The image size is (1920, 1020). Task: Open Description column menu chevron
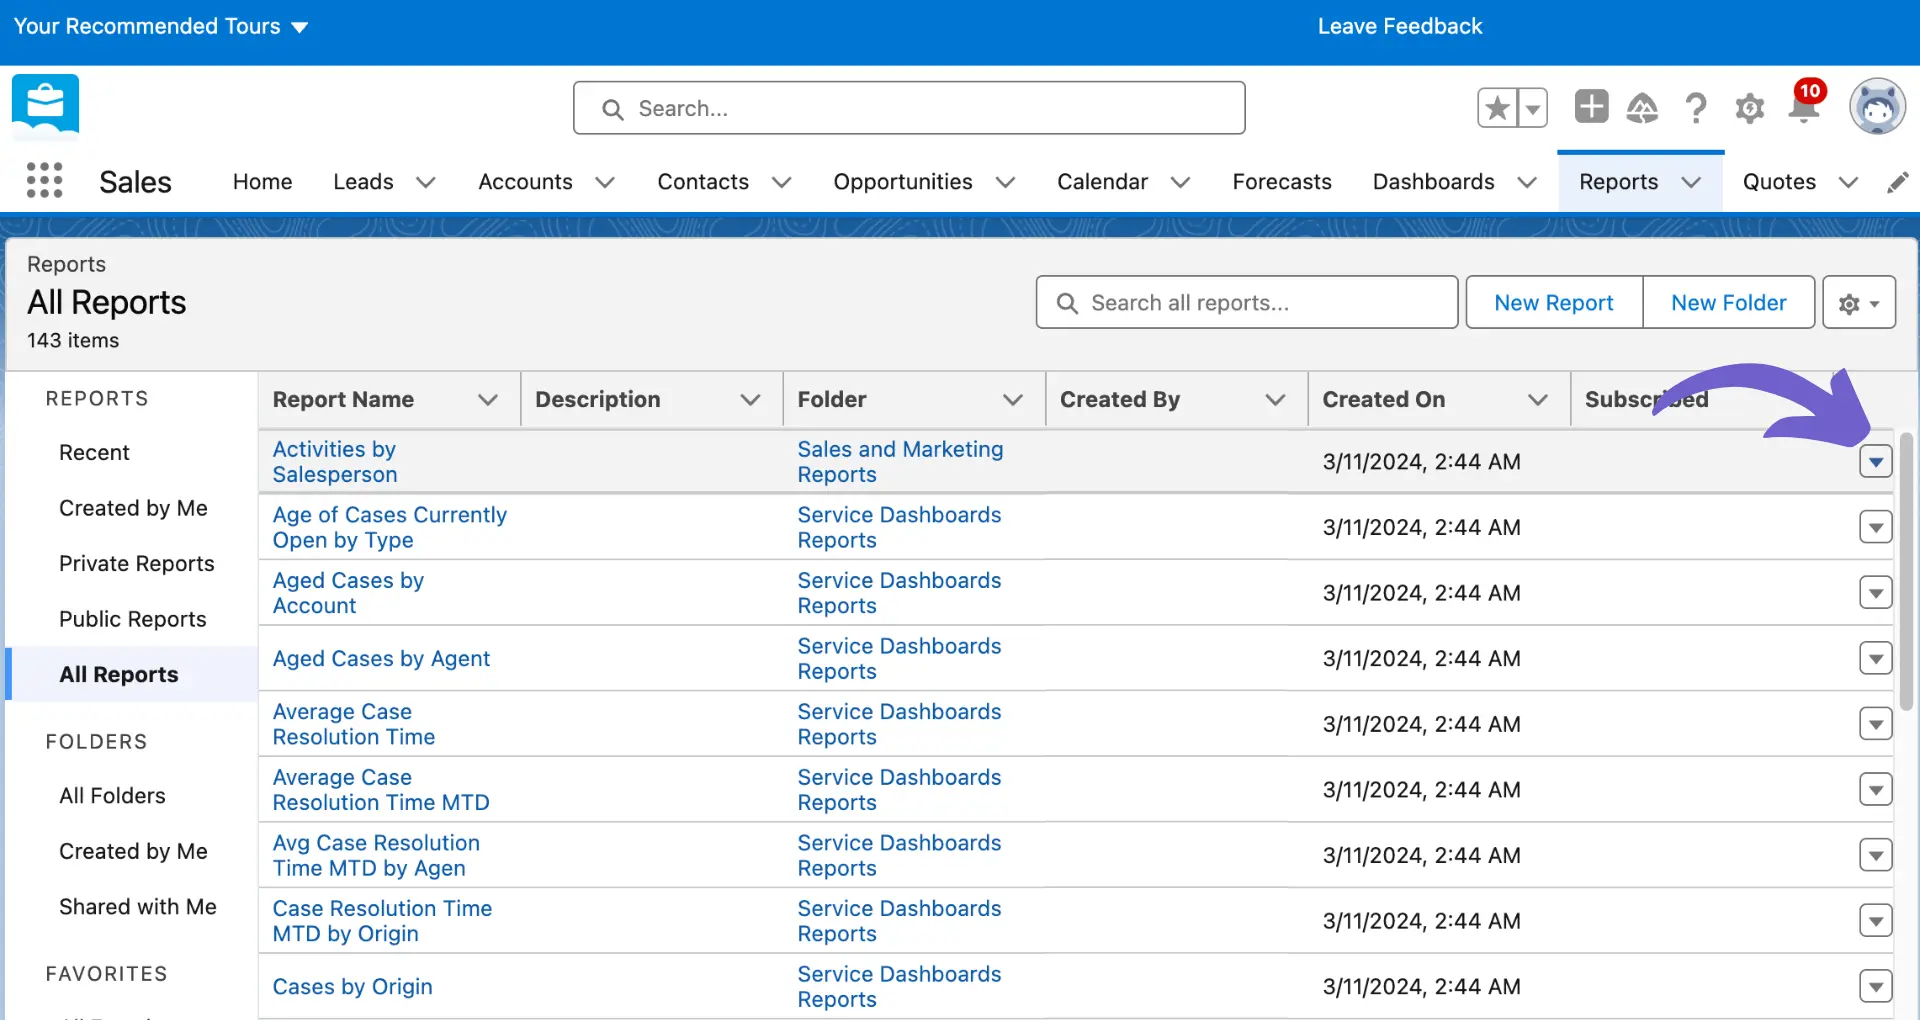tap(750, 400)
